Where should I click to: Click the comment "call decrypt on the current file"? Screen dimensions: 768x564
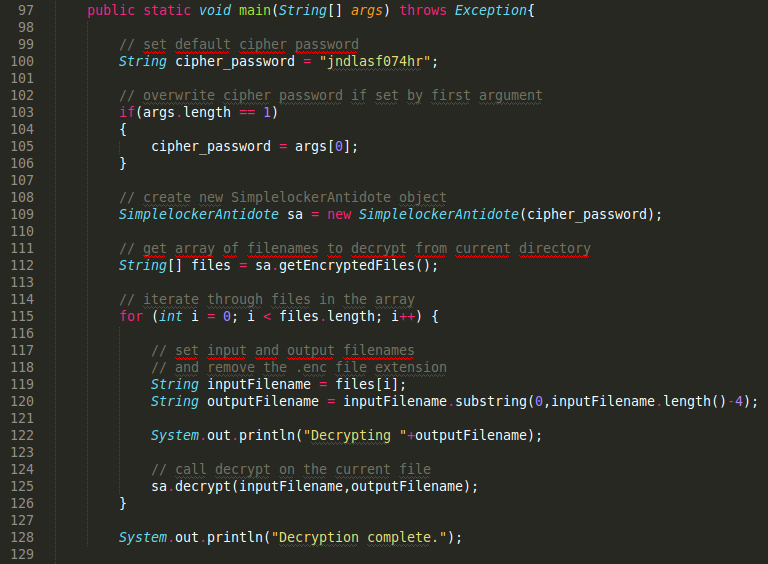coord(302,469)
